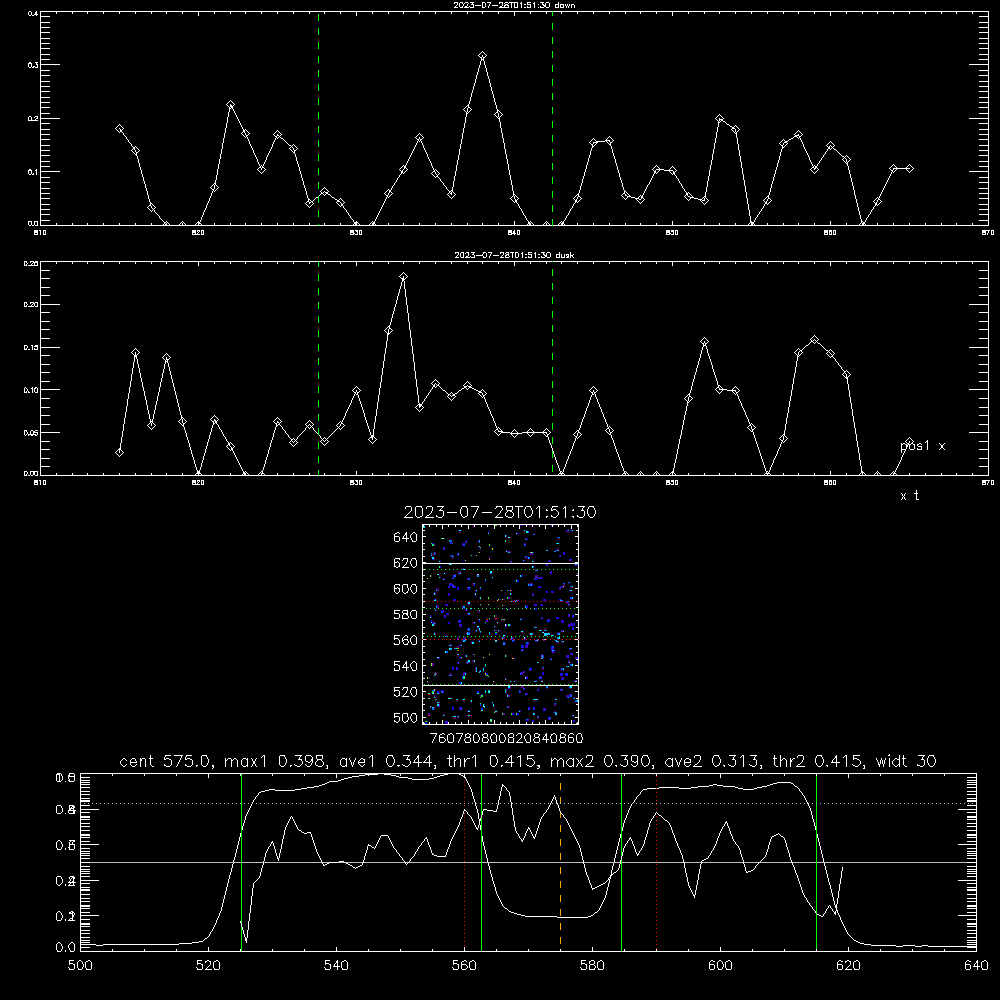This screenshot has height=1000, width=1000.
Task: Click the 500 y-axis label of center image
Action: tap(406, 717)
